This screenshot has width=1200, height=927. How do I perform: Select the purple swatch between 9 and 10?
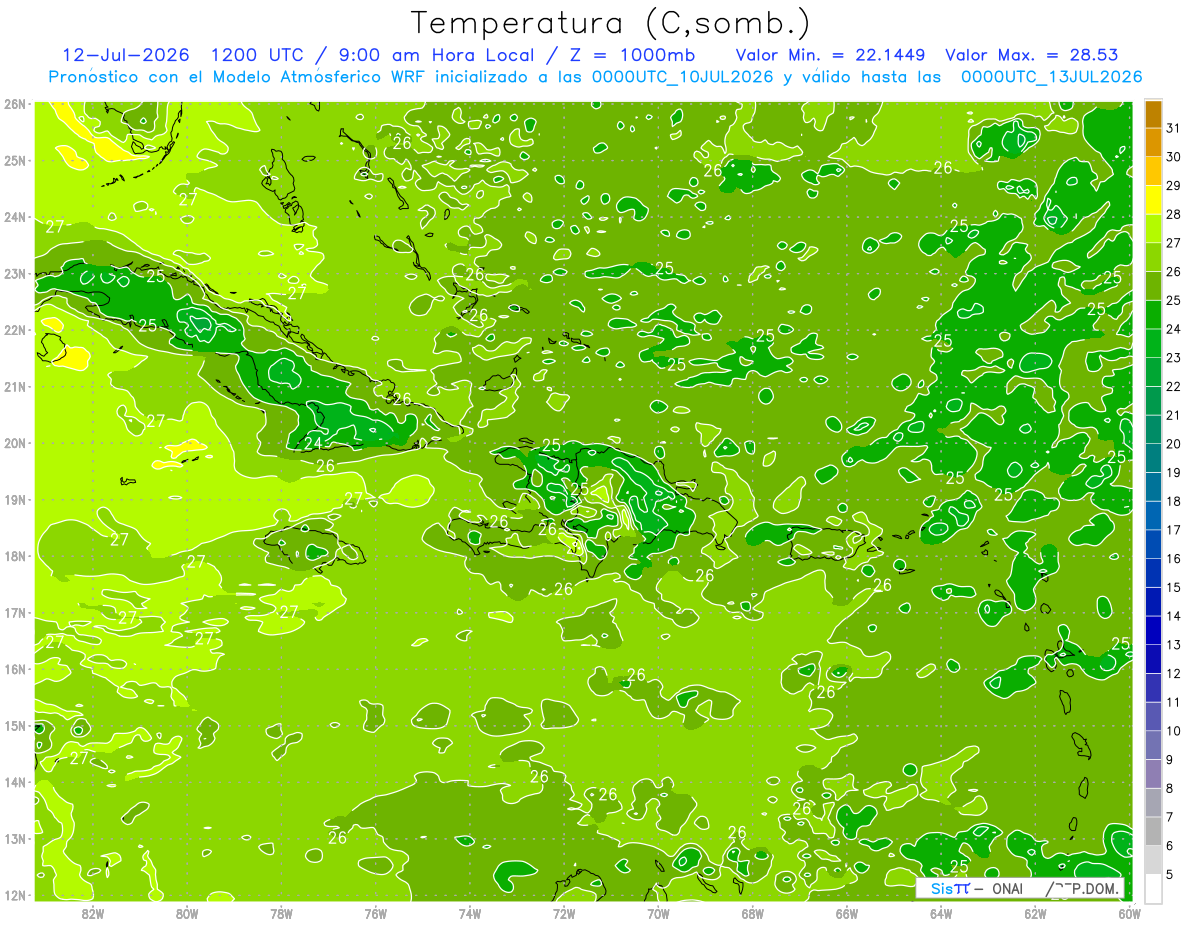(1153, 745)
